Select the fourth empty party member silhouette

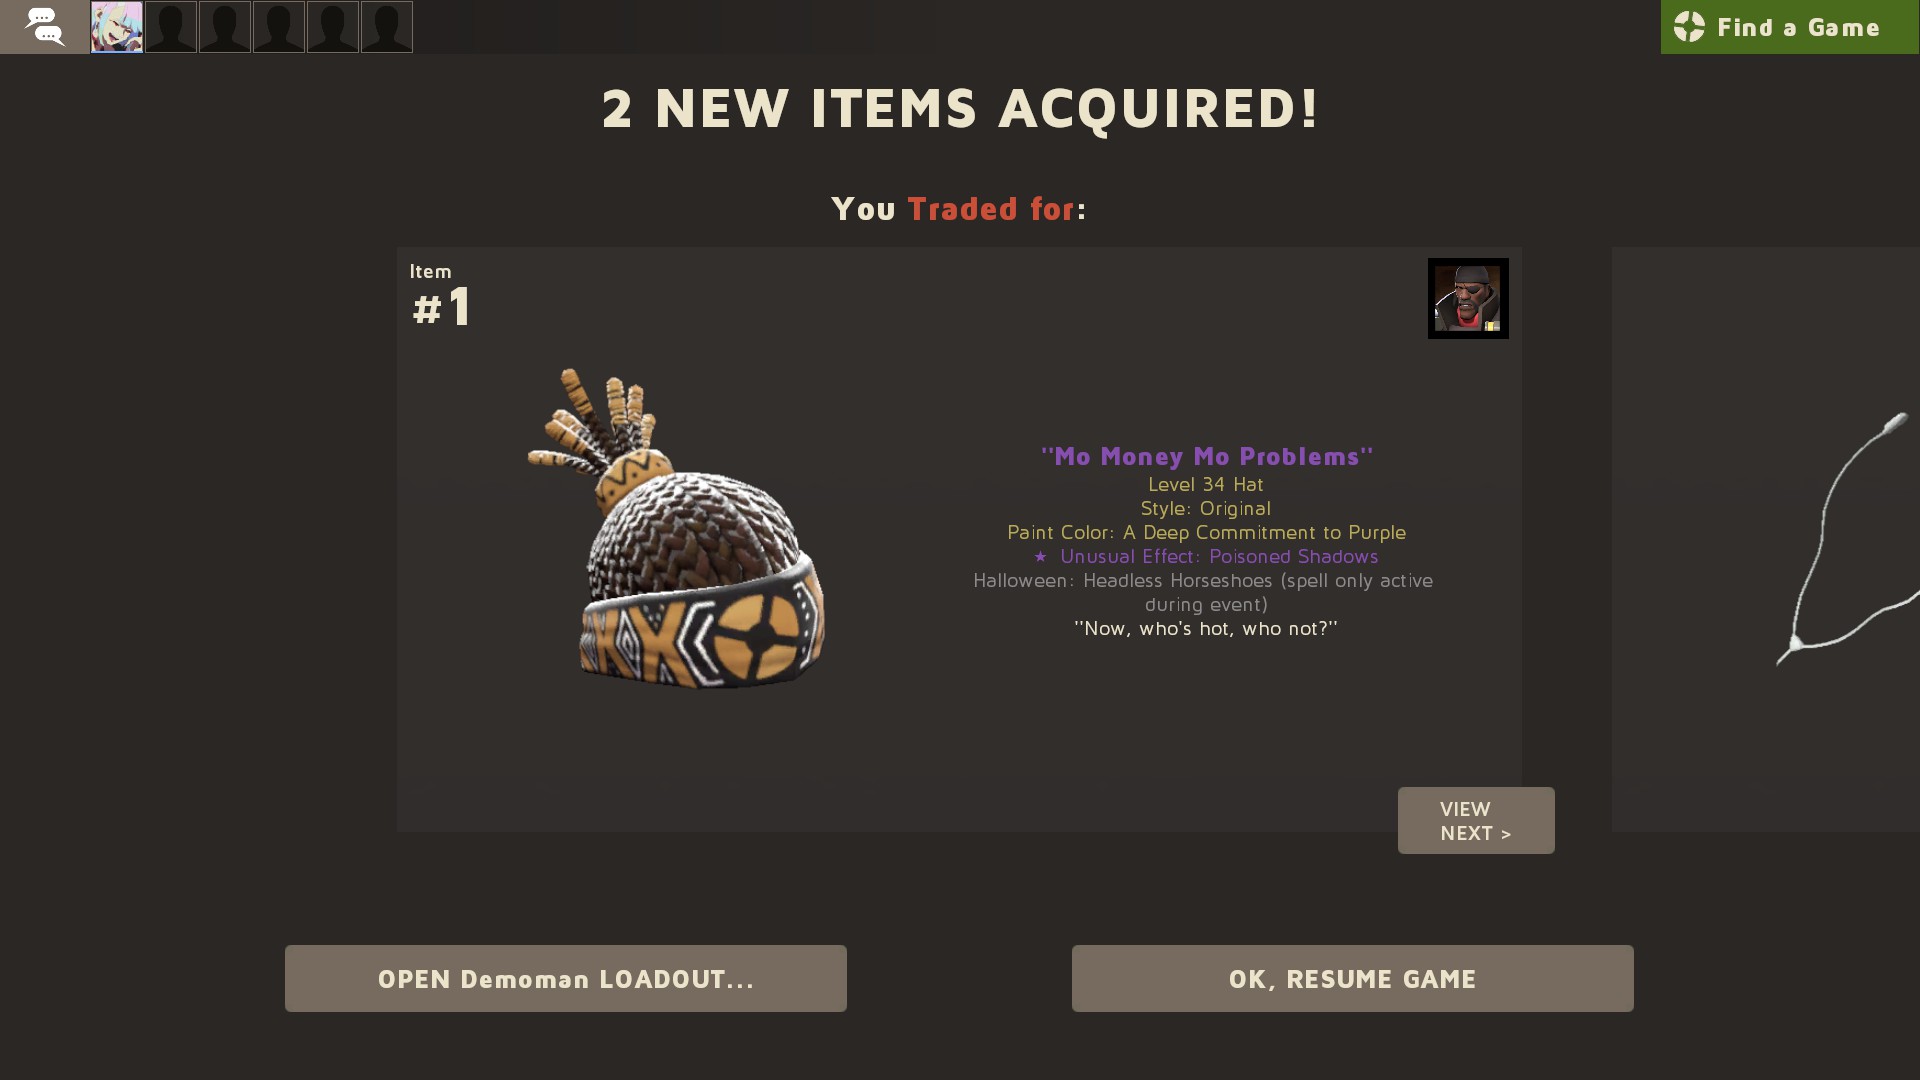333,27
